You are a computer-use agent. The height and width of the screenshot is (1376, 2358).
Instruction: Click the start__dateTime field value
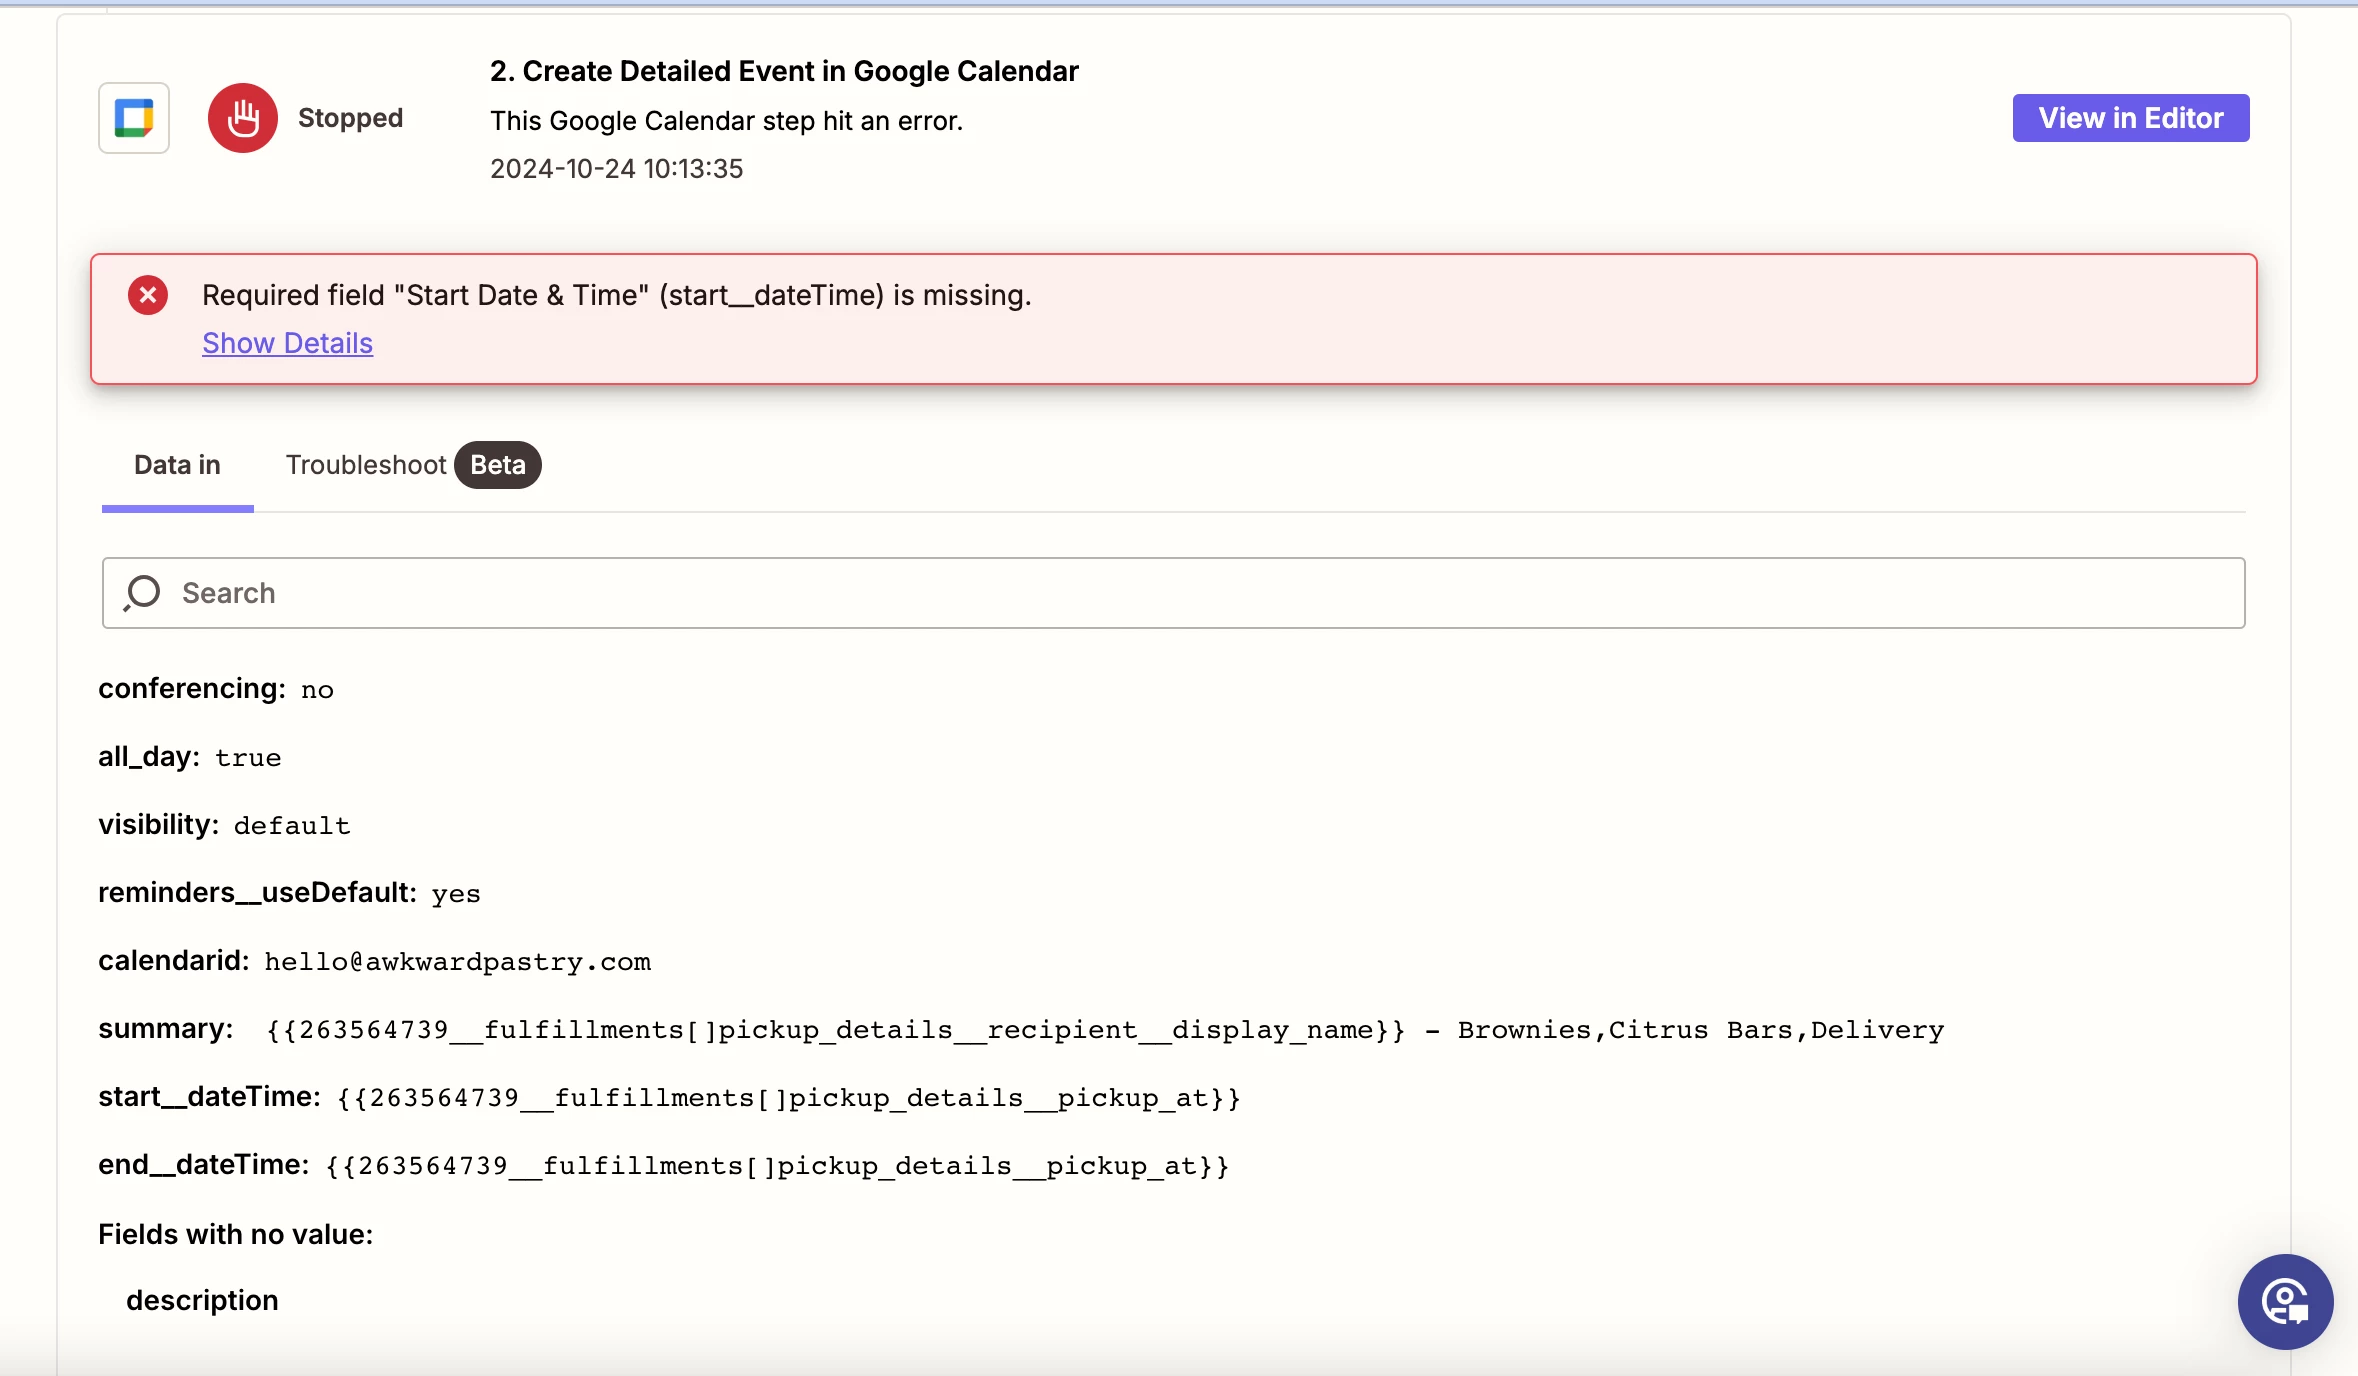tap(788, 1098)
